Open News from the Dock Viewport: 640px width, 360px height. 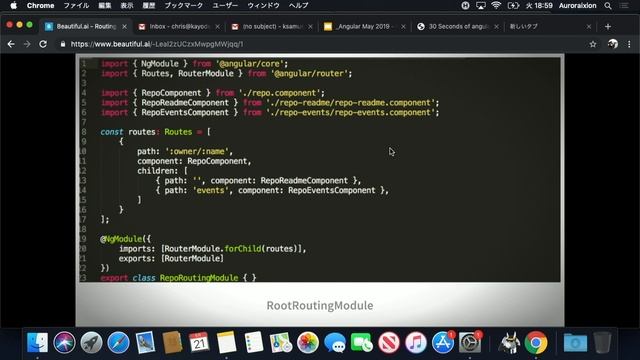(389, 342)
